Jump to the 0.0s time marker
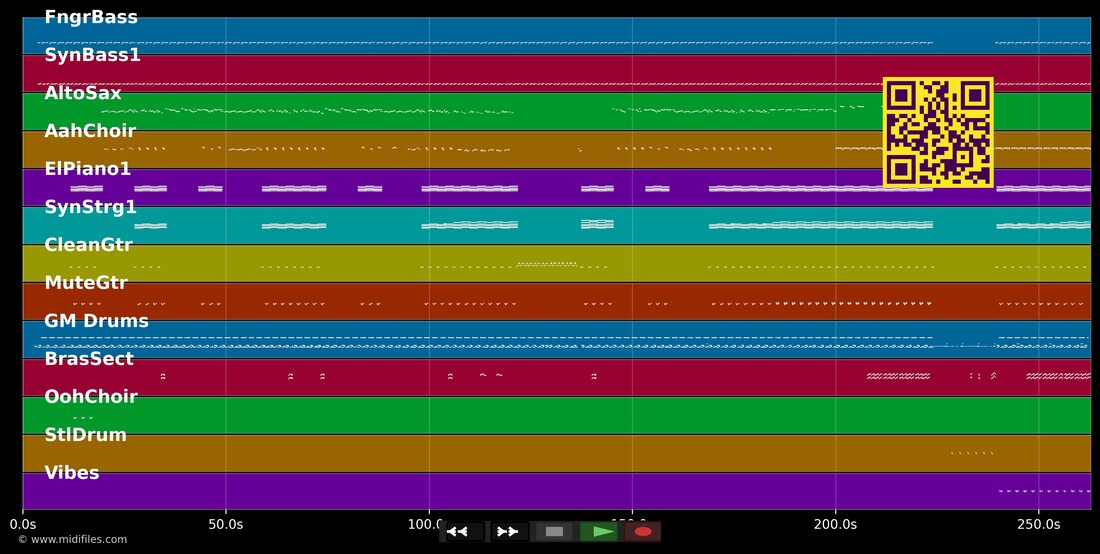 23,524
